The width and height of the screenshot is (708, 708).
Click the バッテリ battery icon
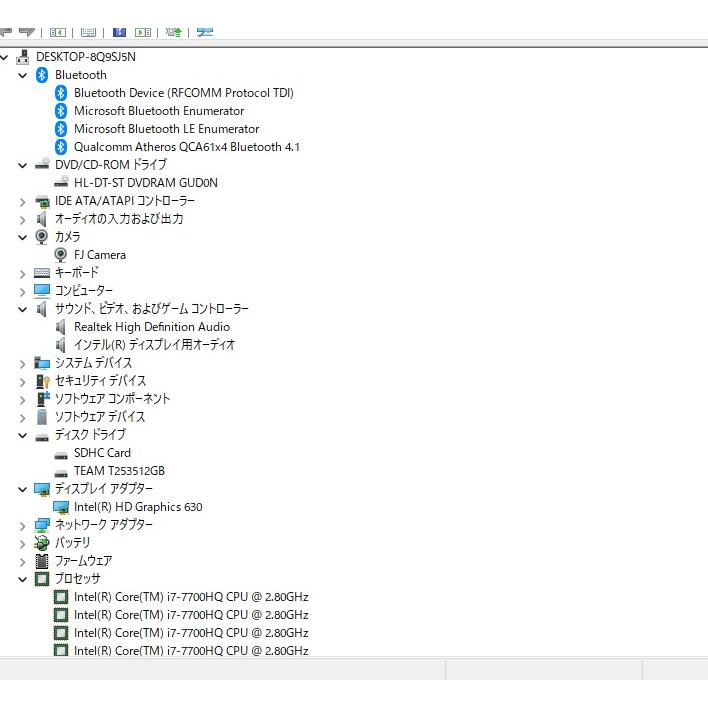(42, 543)
